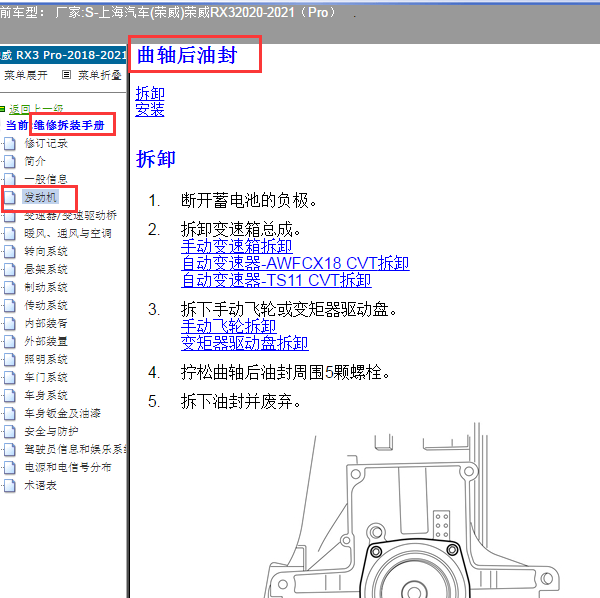Image resolution: width=600 pixels, height=598 pixels.
Task: Open 暖风、通风与空调 section
Action: coord(68,233)
